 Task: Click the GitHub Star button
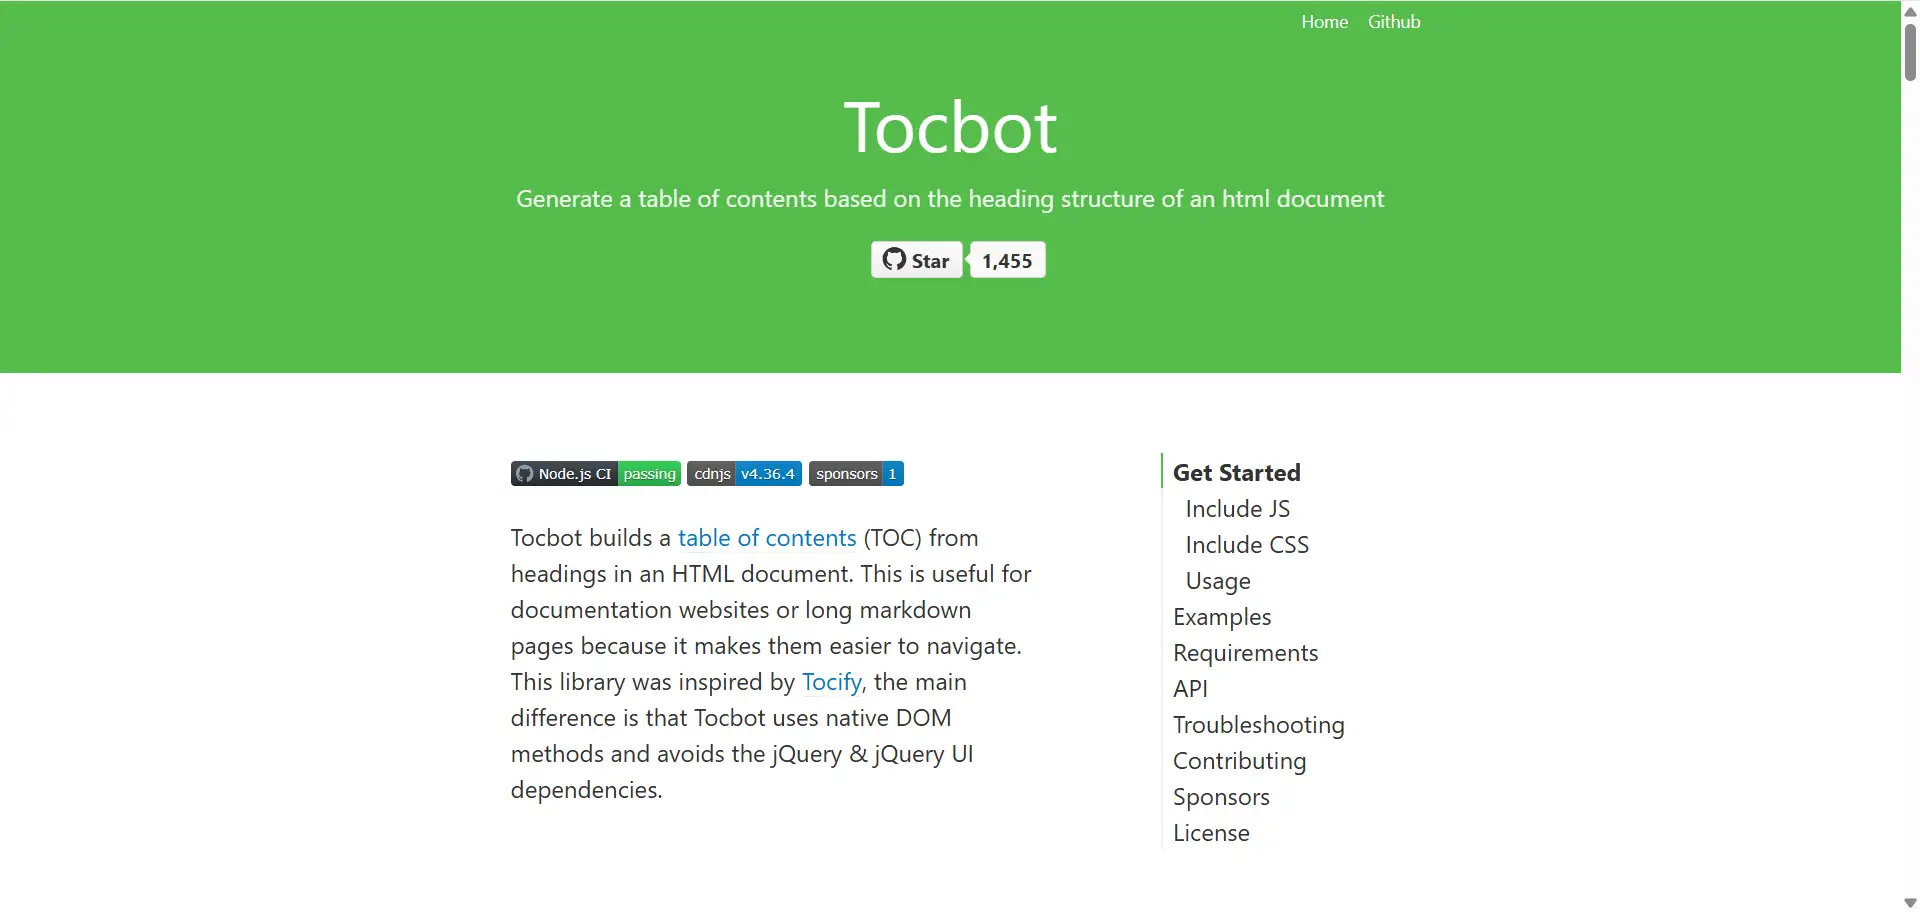pyautogui.click(x=916, y=260)
